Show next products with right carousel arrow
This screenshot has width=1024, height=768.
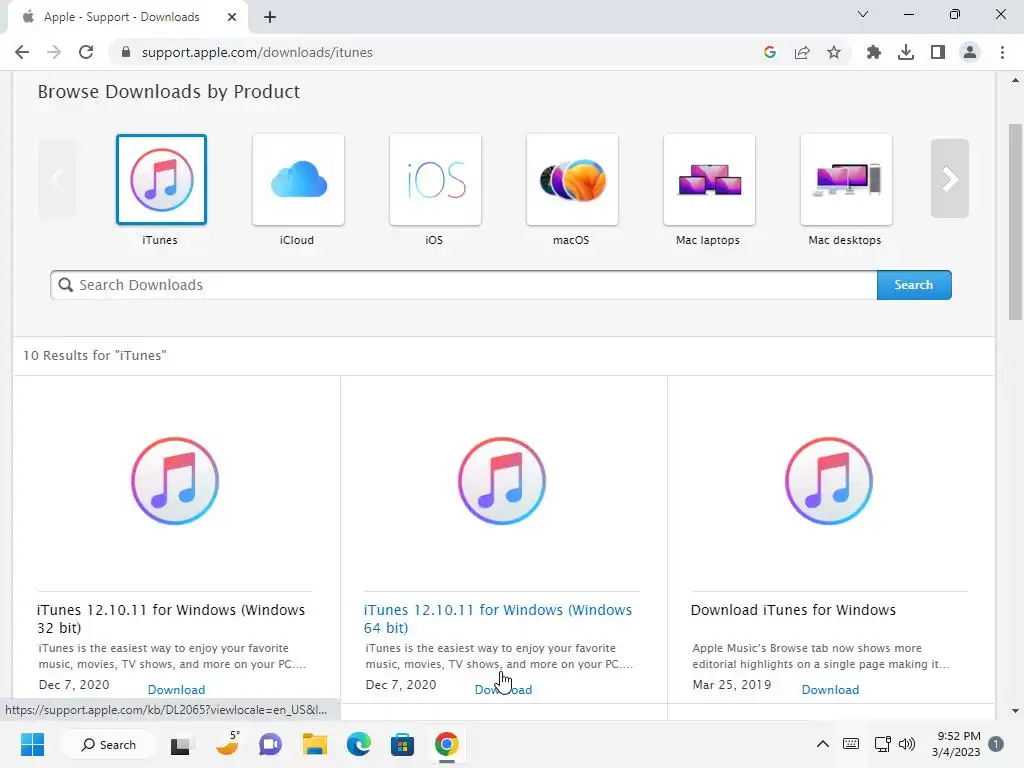tap(950, 178)
